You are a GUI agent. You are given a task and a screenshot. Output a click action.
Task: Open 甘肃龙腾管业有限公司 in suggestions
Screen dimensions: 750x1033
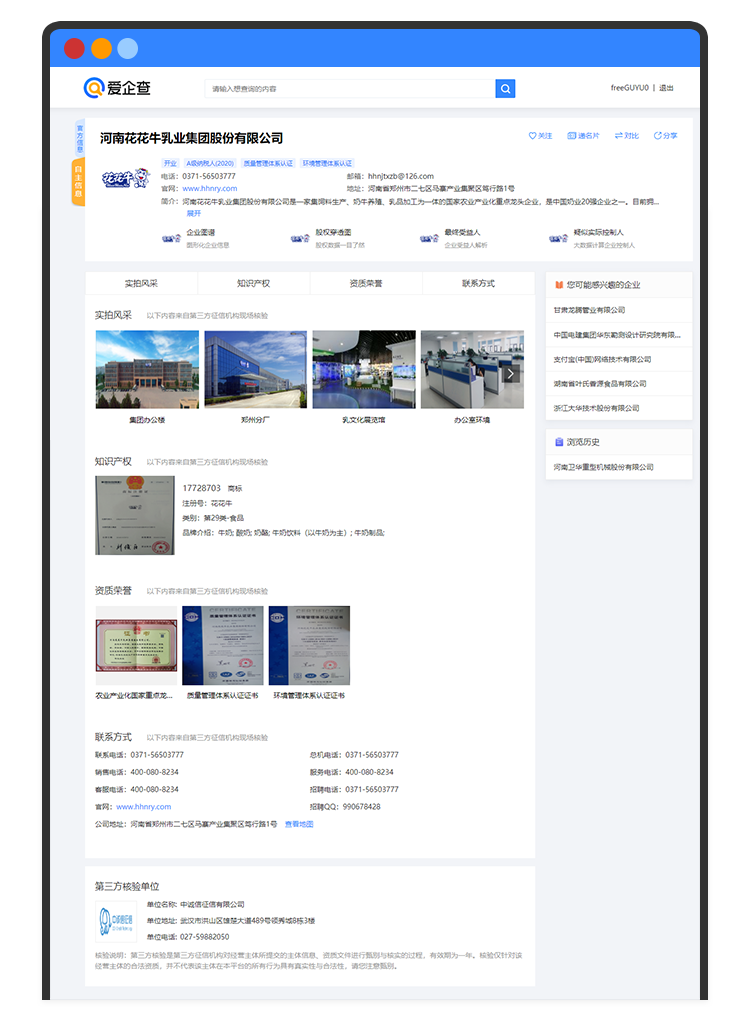coord(589,310)
